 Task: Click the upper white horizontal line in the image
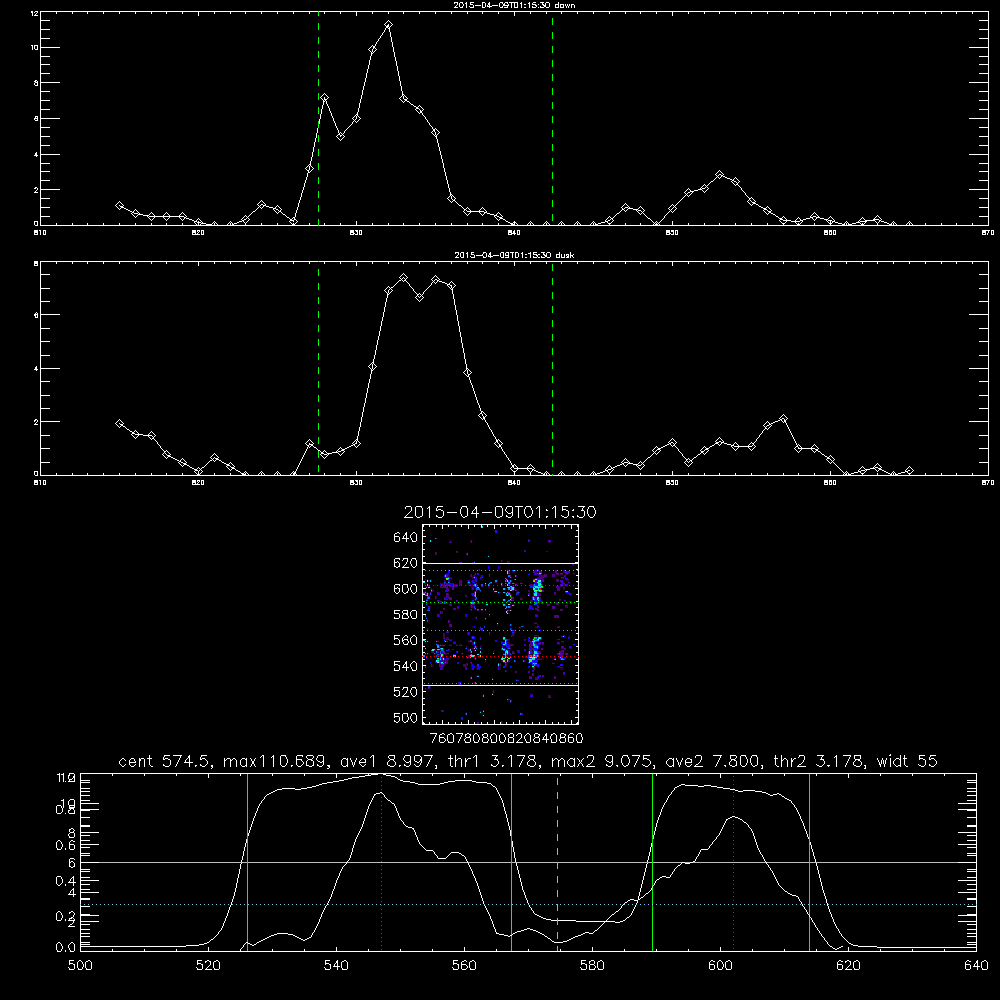click(500, 563)
